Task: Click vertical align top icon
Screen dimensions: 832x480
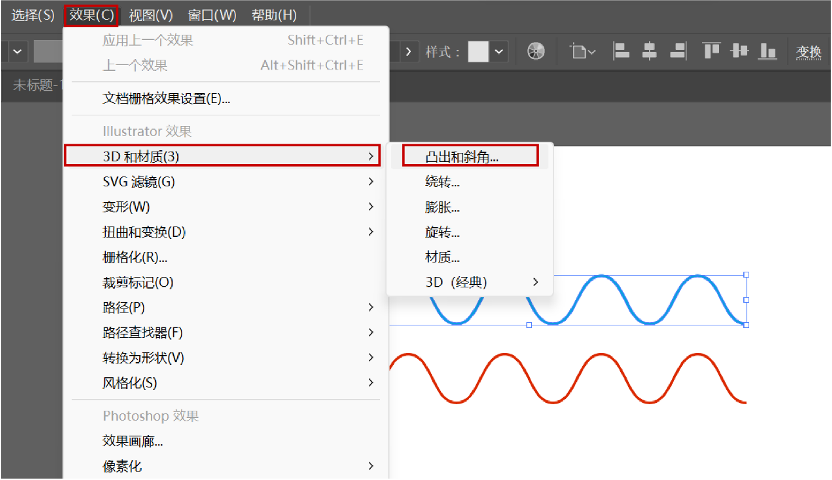Action: coord(711,51)
